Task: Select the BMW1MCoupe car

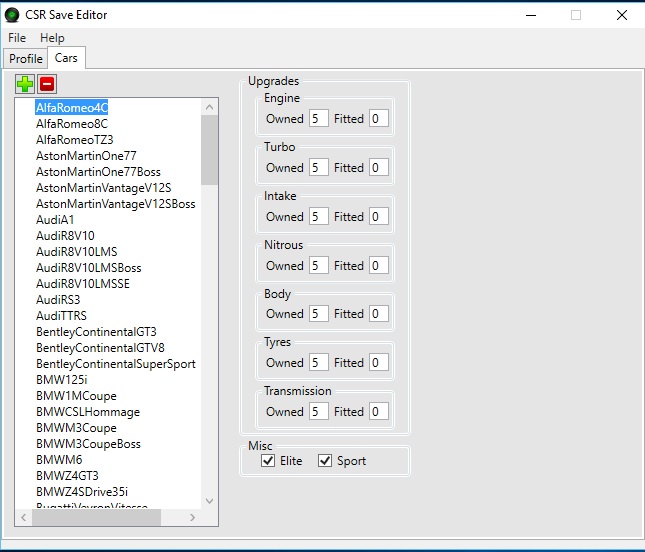Action: pyautogui.click(x=76, y=396)
